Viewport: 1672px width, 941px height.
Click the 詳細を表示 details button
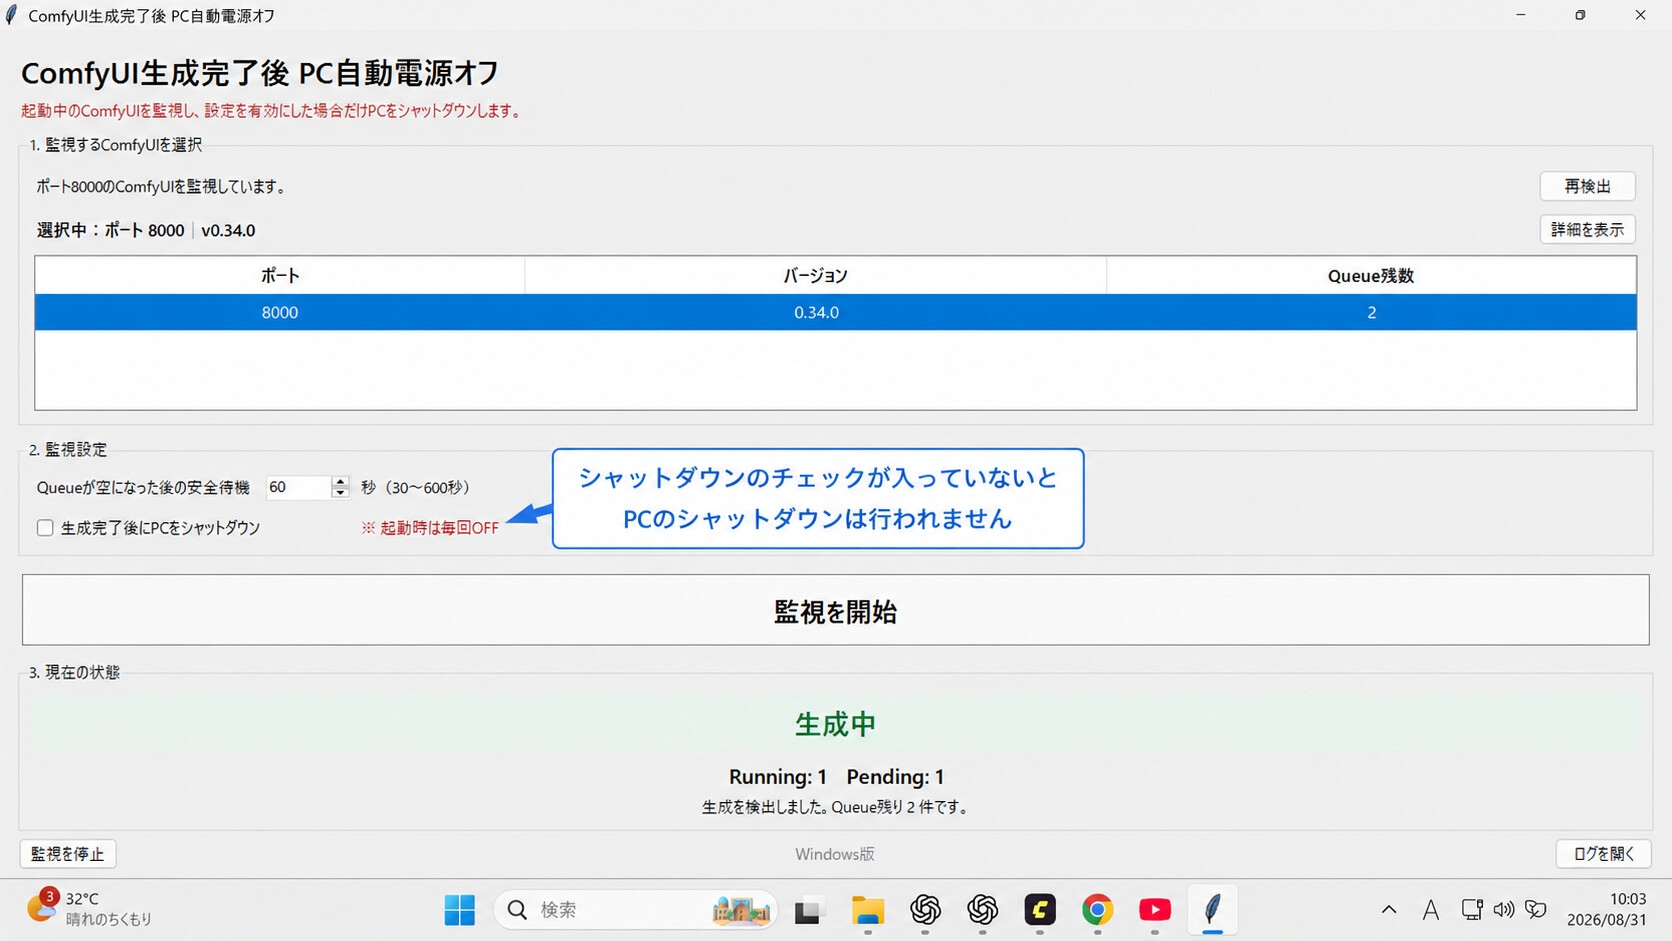(x=1587, y=230)
